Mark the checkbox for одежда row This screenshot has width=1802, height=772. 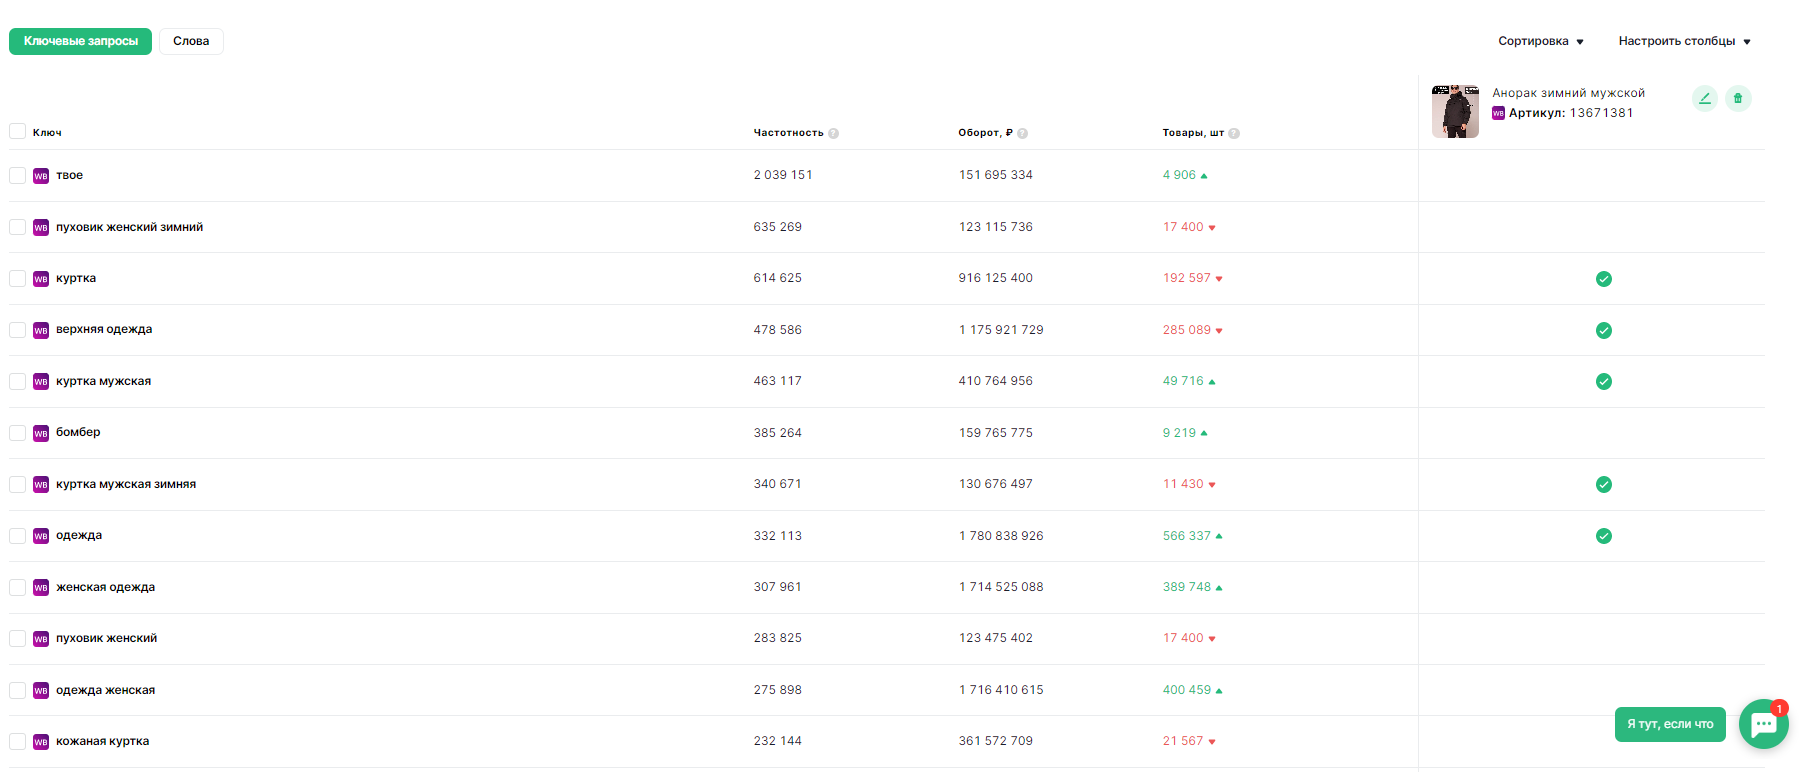[17, 535]
